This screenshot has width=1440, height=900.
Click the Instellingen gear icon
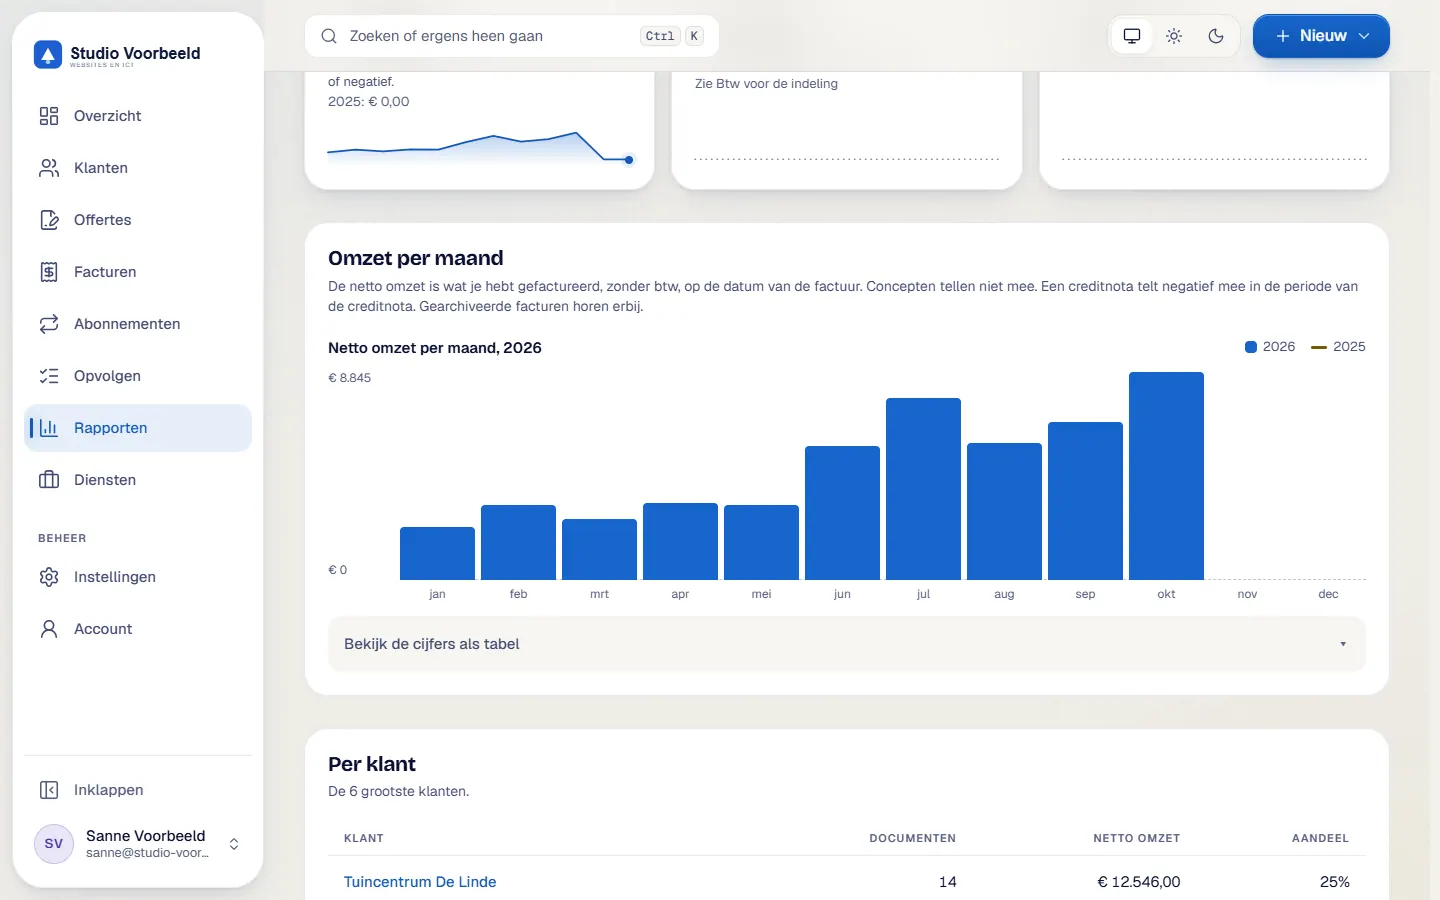[49, 577]
